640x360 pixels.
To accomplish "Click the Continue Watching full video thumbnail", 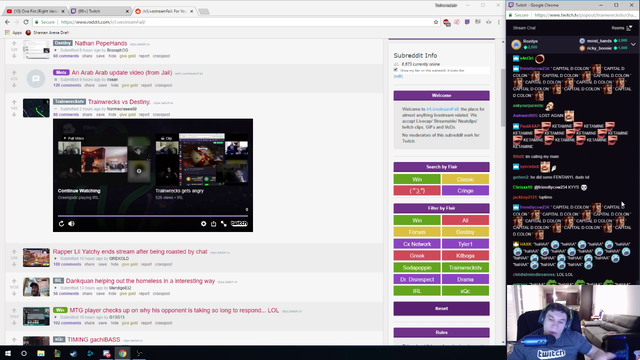I will [x=104, y=160].
